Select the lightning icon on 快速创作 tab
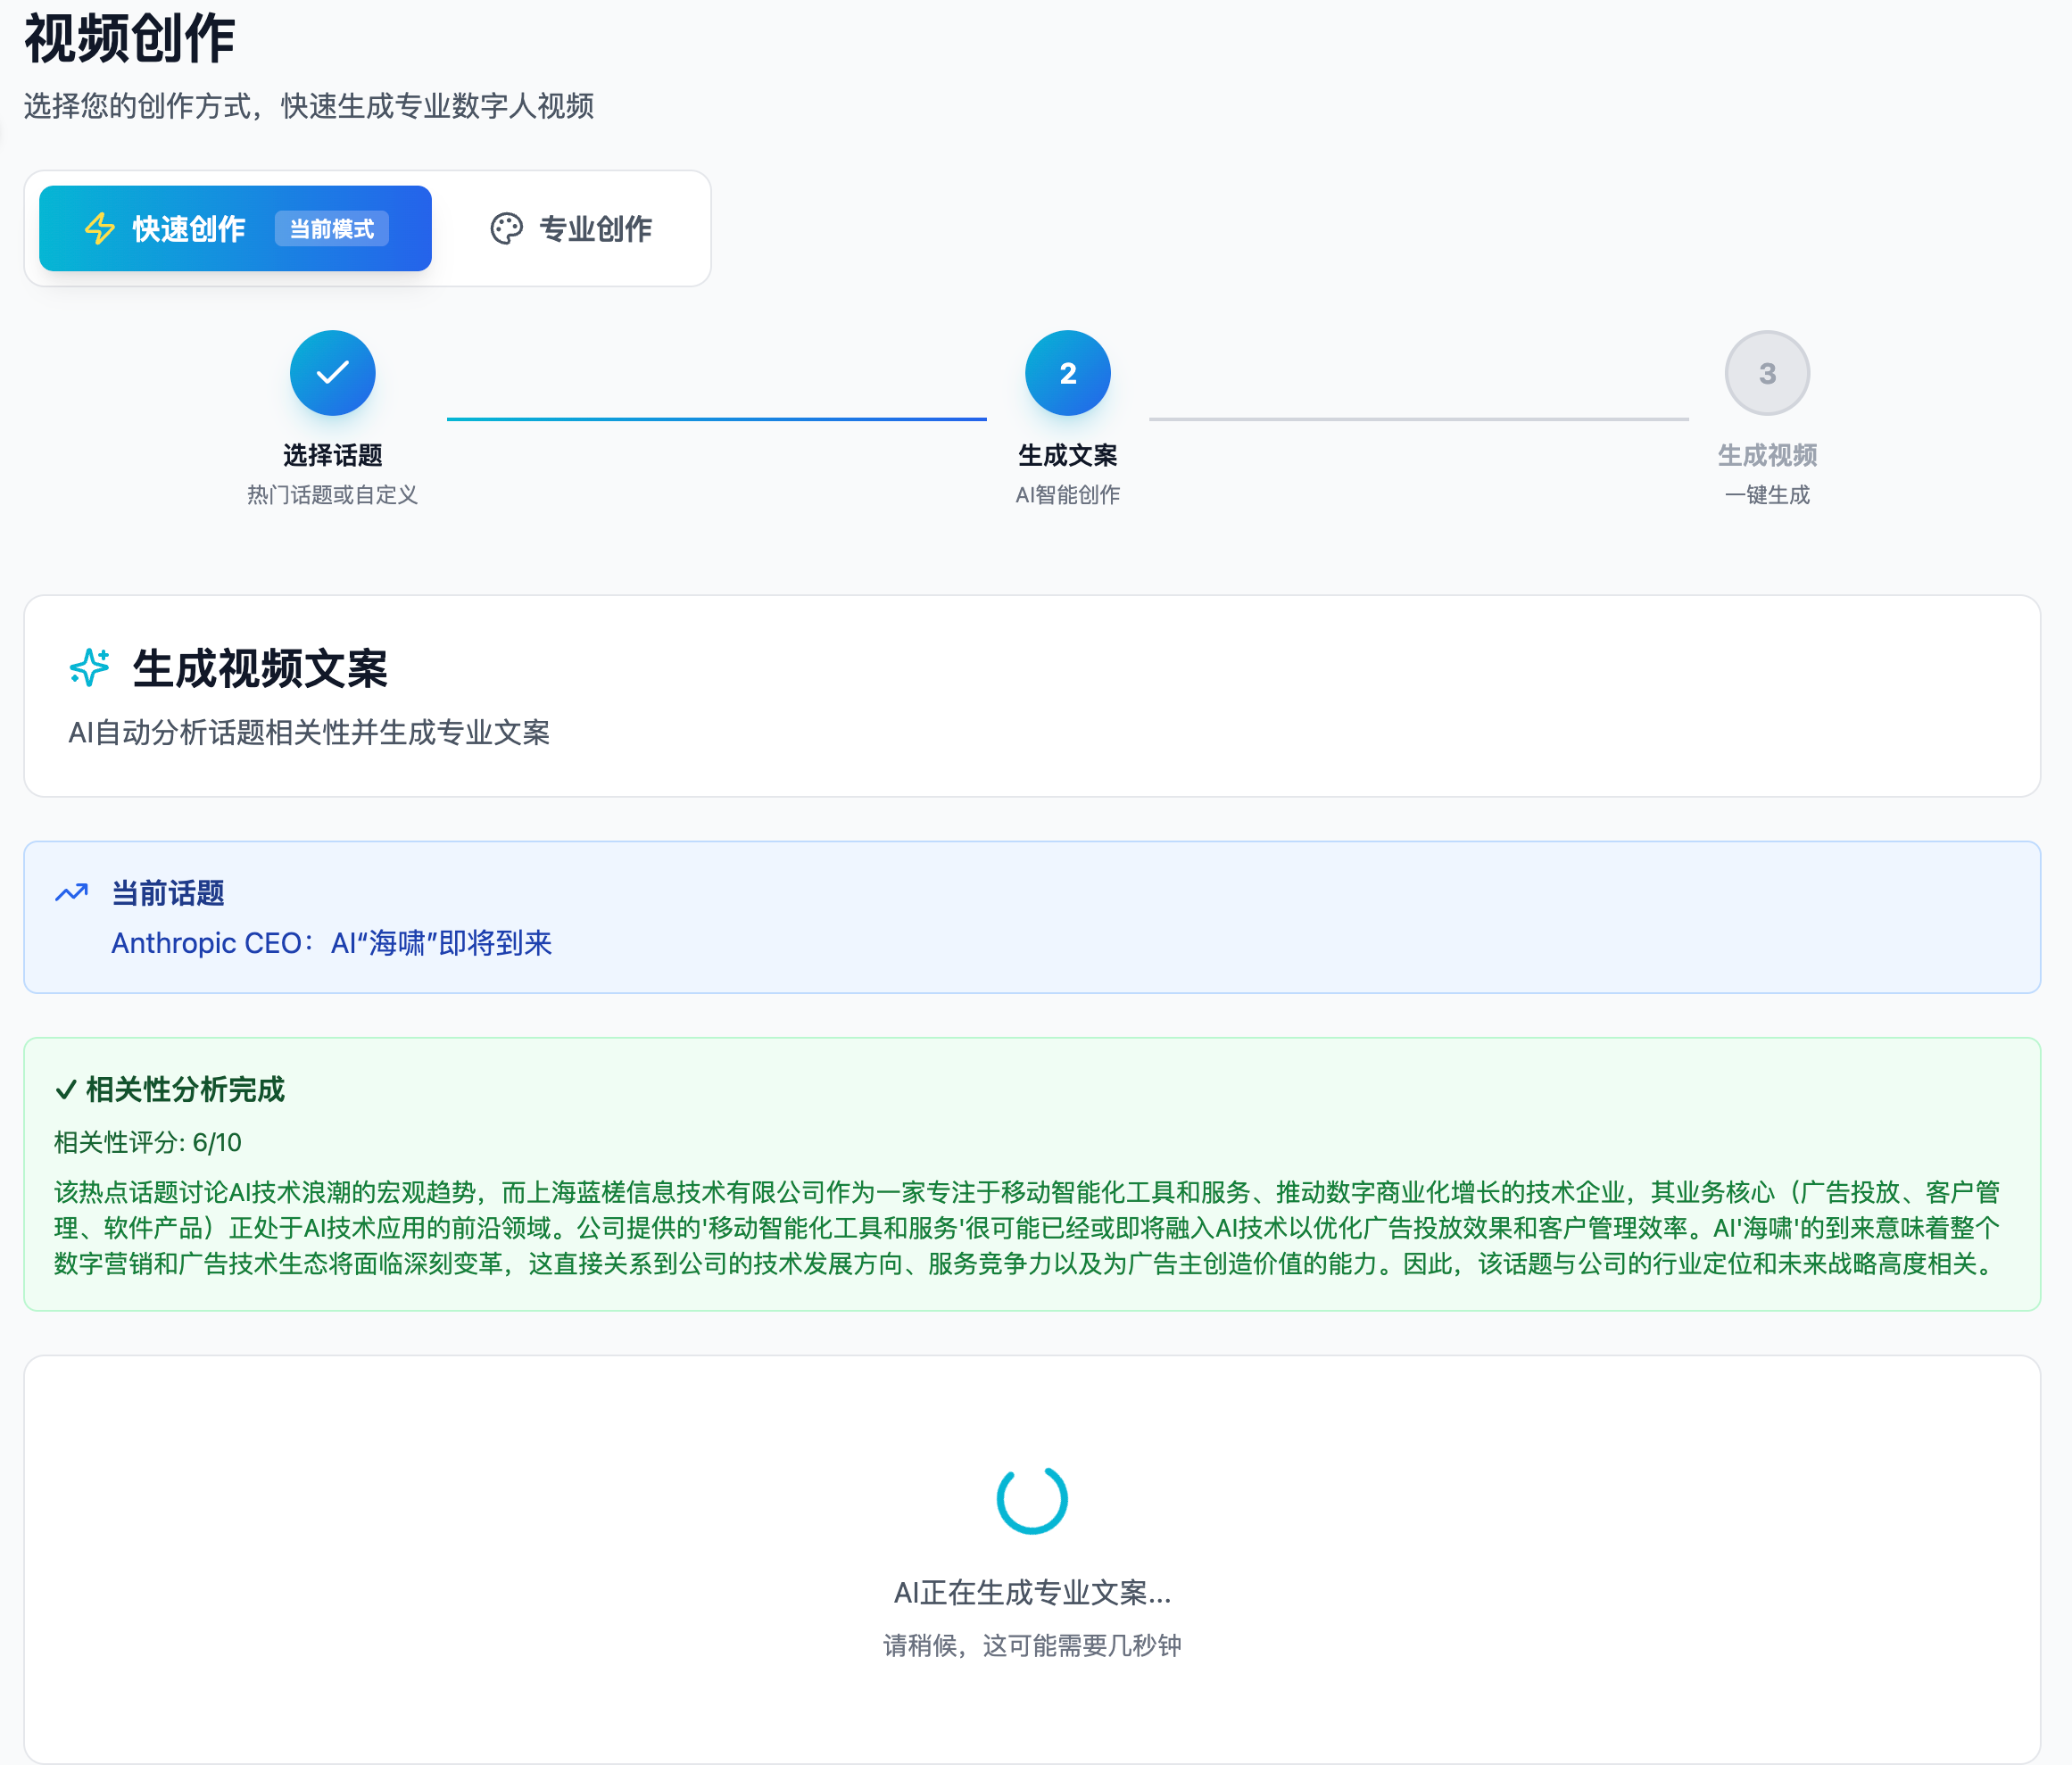 click(x=99, y=228)
